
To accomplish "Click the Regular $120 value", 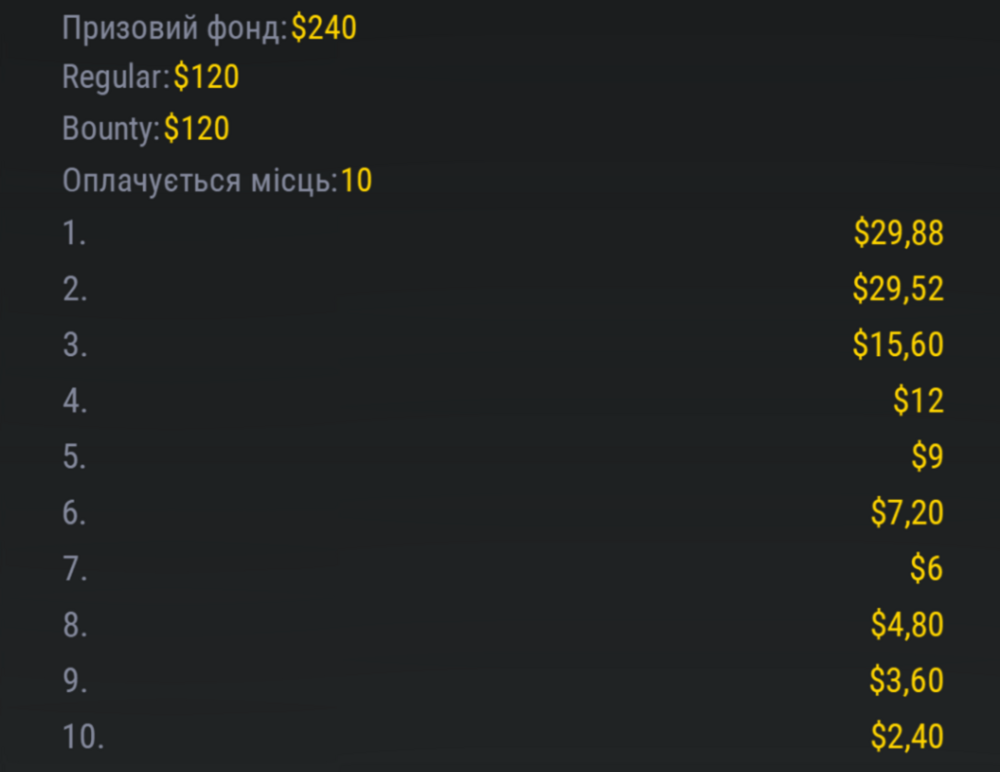I will tap(206, 77).
